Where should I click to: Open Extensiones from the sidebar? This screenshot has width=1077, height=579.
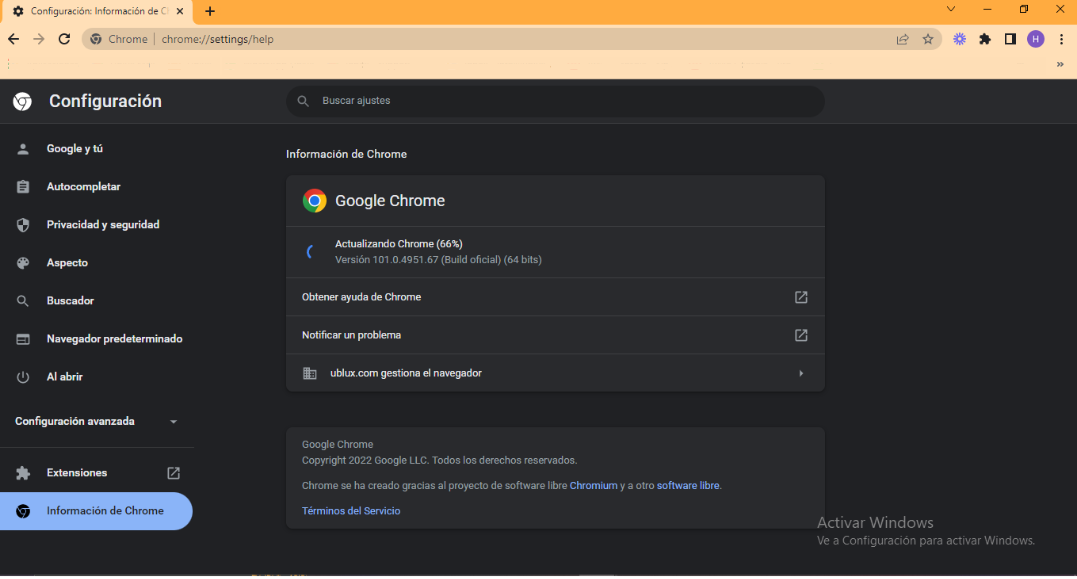(96, 473)
